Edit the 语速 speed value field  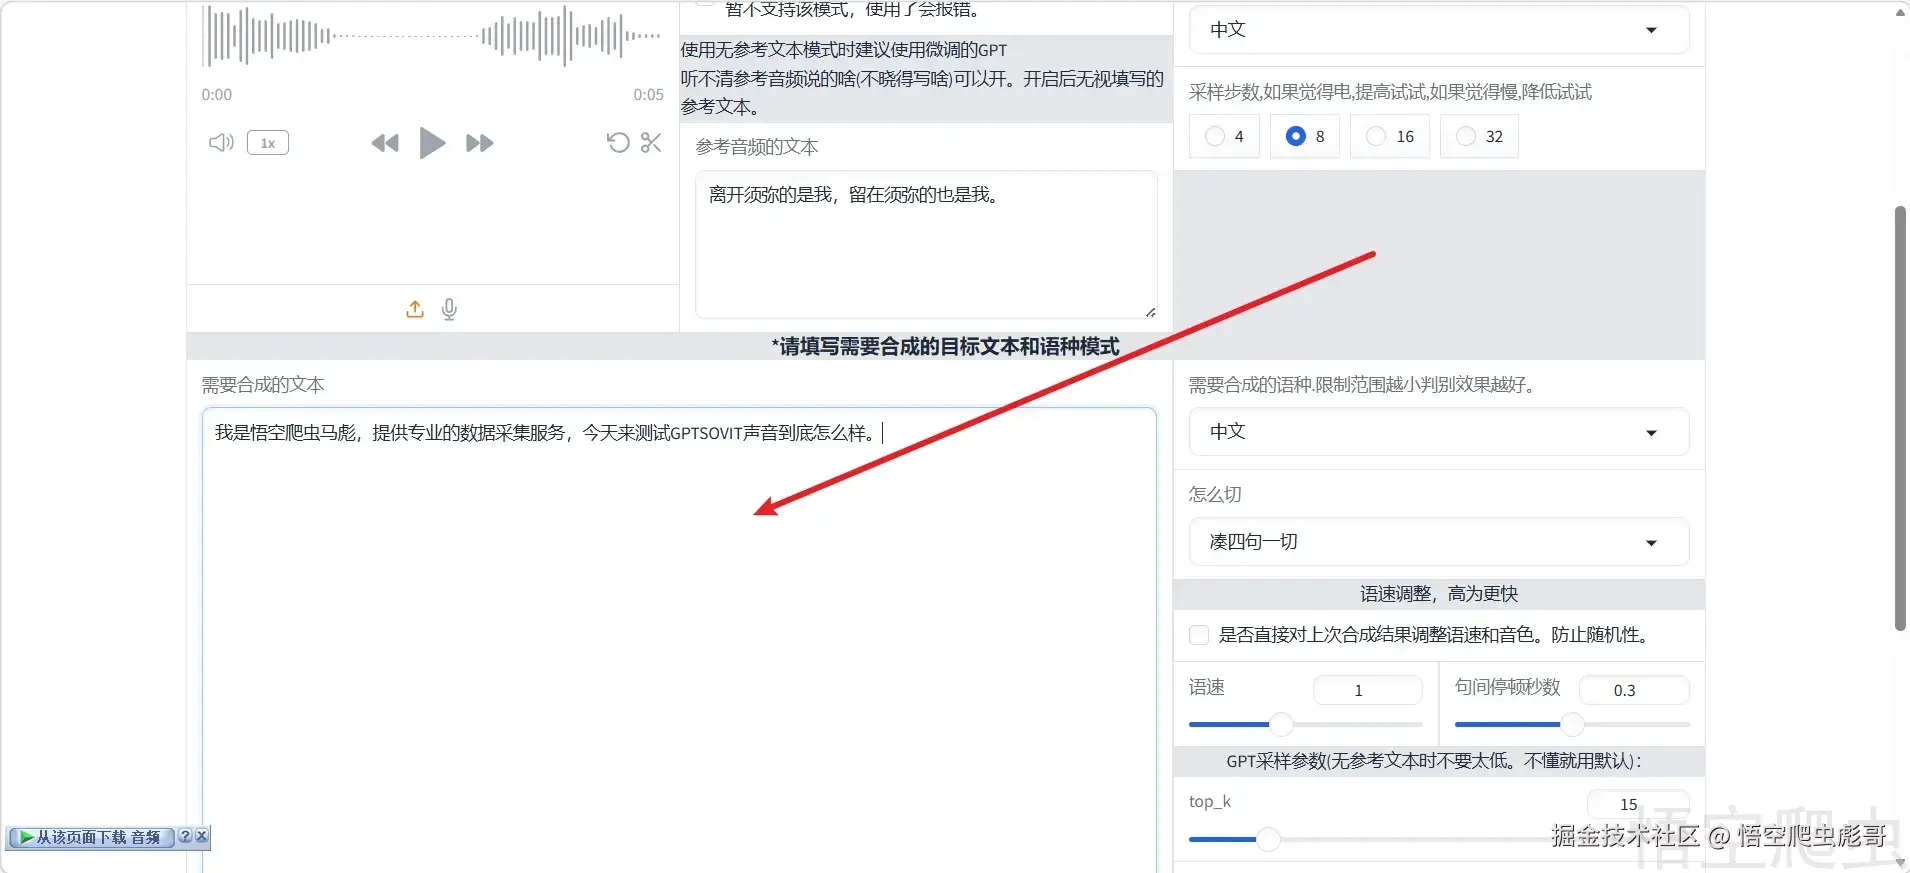tap(1367, 690)
